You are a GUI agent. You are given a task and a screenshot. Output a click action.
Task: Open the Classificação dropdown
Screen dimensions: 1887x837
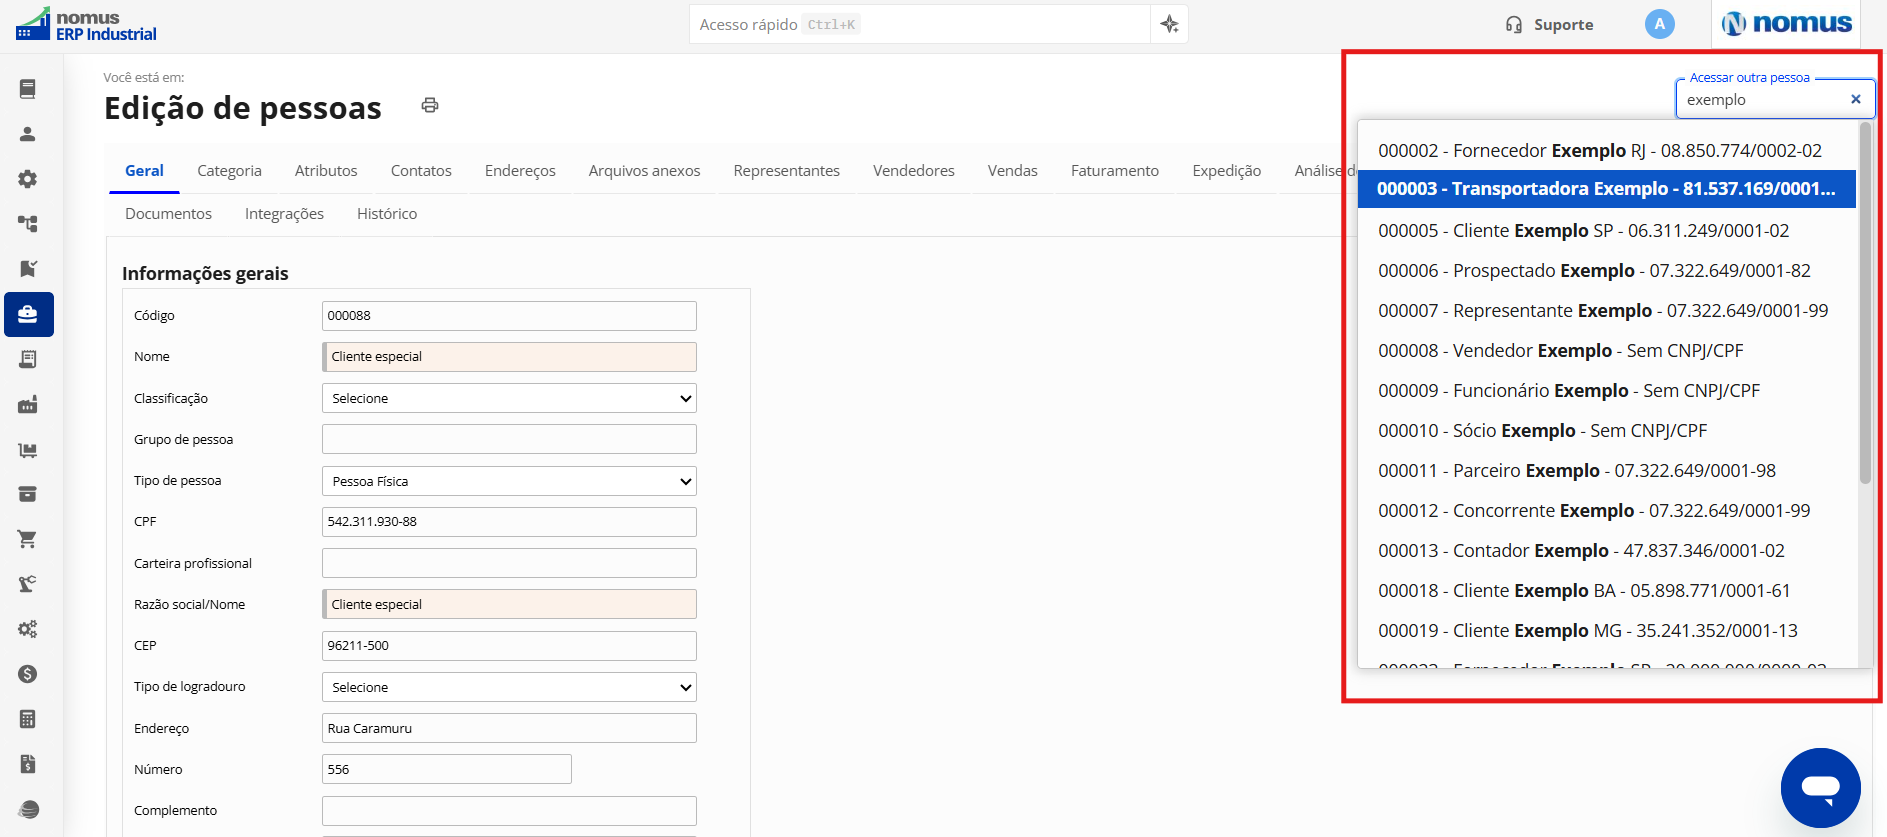(509, 398)
